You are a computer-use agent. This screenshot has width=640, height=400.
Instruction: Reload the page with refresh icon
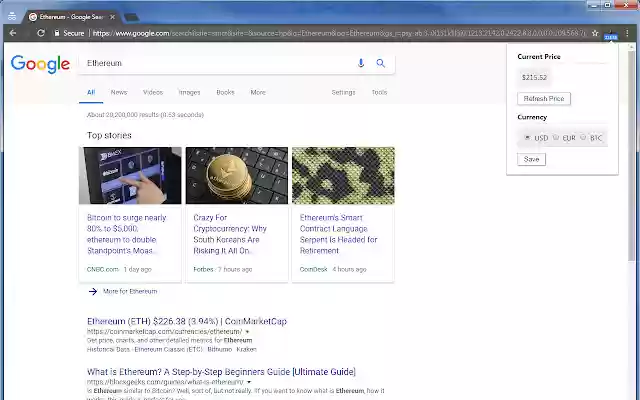40,33
